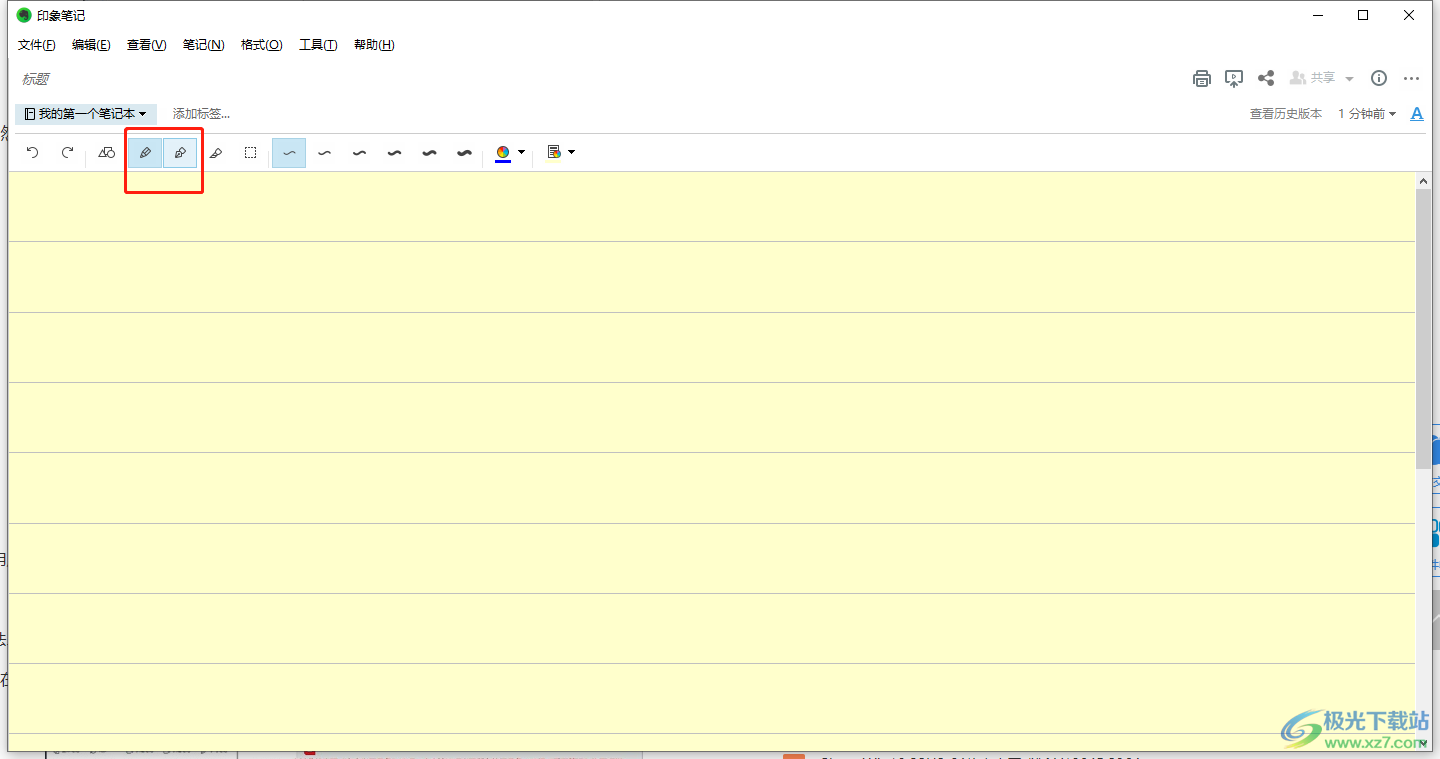Click 查看历史版本 link
The height and width of the screenshot is (759, 1440).
pos(1286,114)
